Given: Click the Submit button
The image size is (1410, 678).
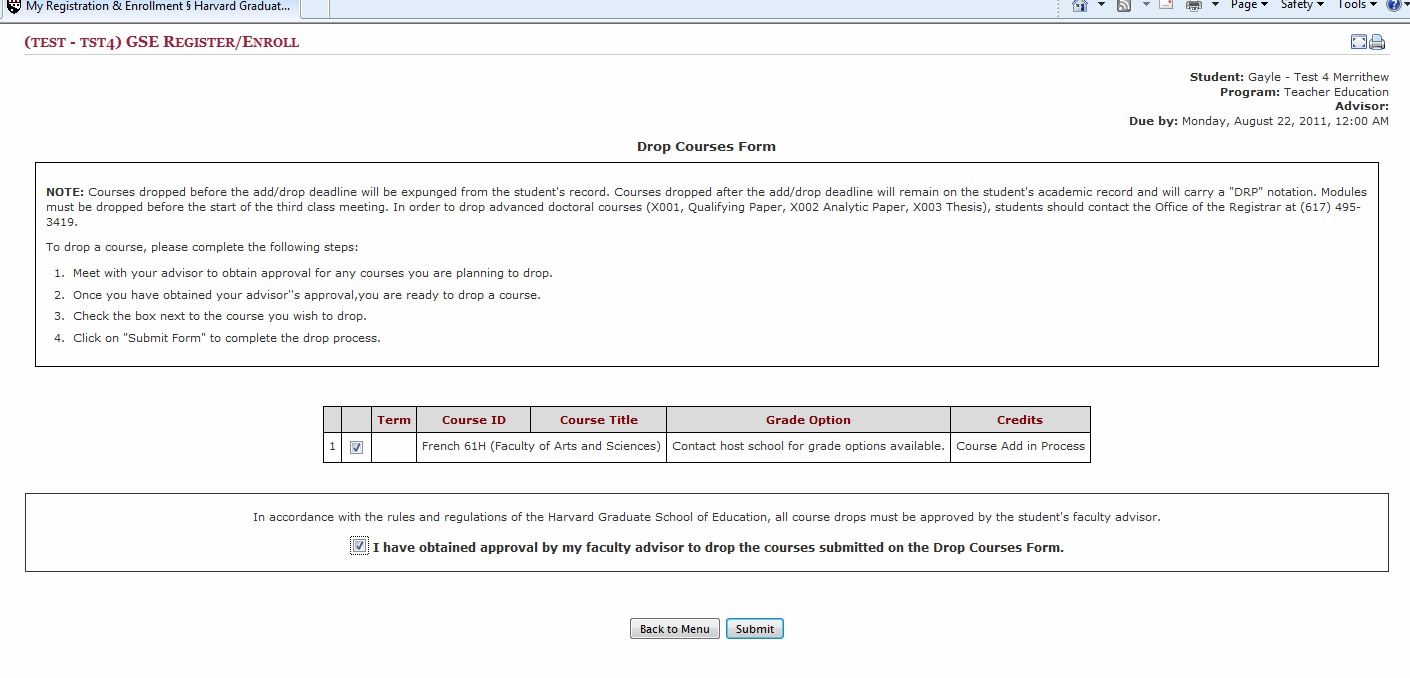Looking at the screenshot, I should click(754, 629).
